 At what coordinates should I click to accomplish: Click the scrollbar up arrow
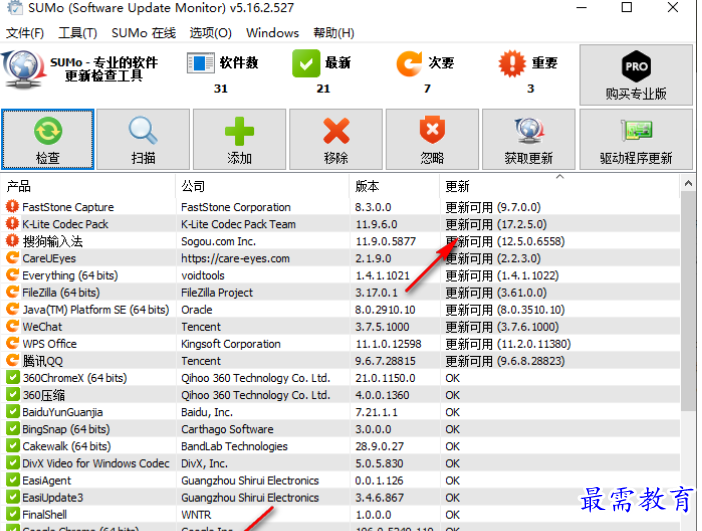pos(688,183)
